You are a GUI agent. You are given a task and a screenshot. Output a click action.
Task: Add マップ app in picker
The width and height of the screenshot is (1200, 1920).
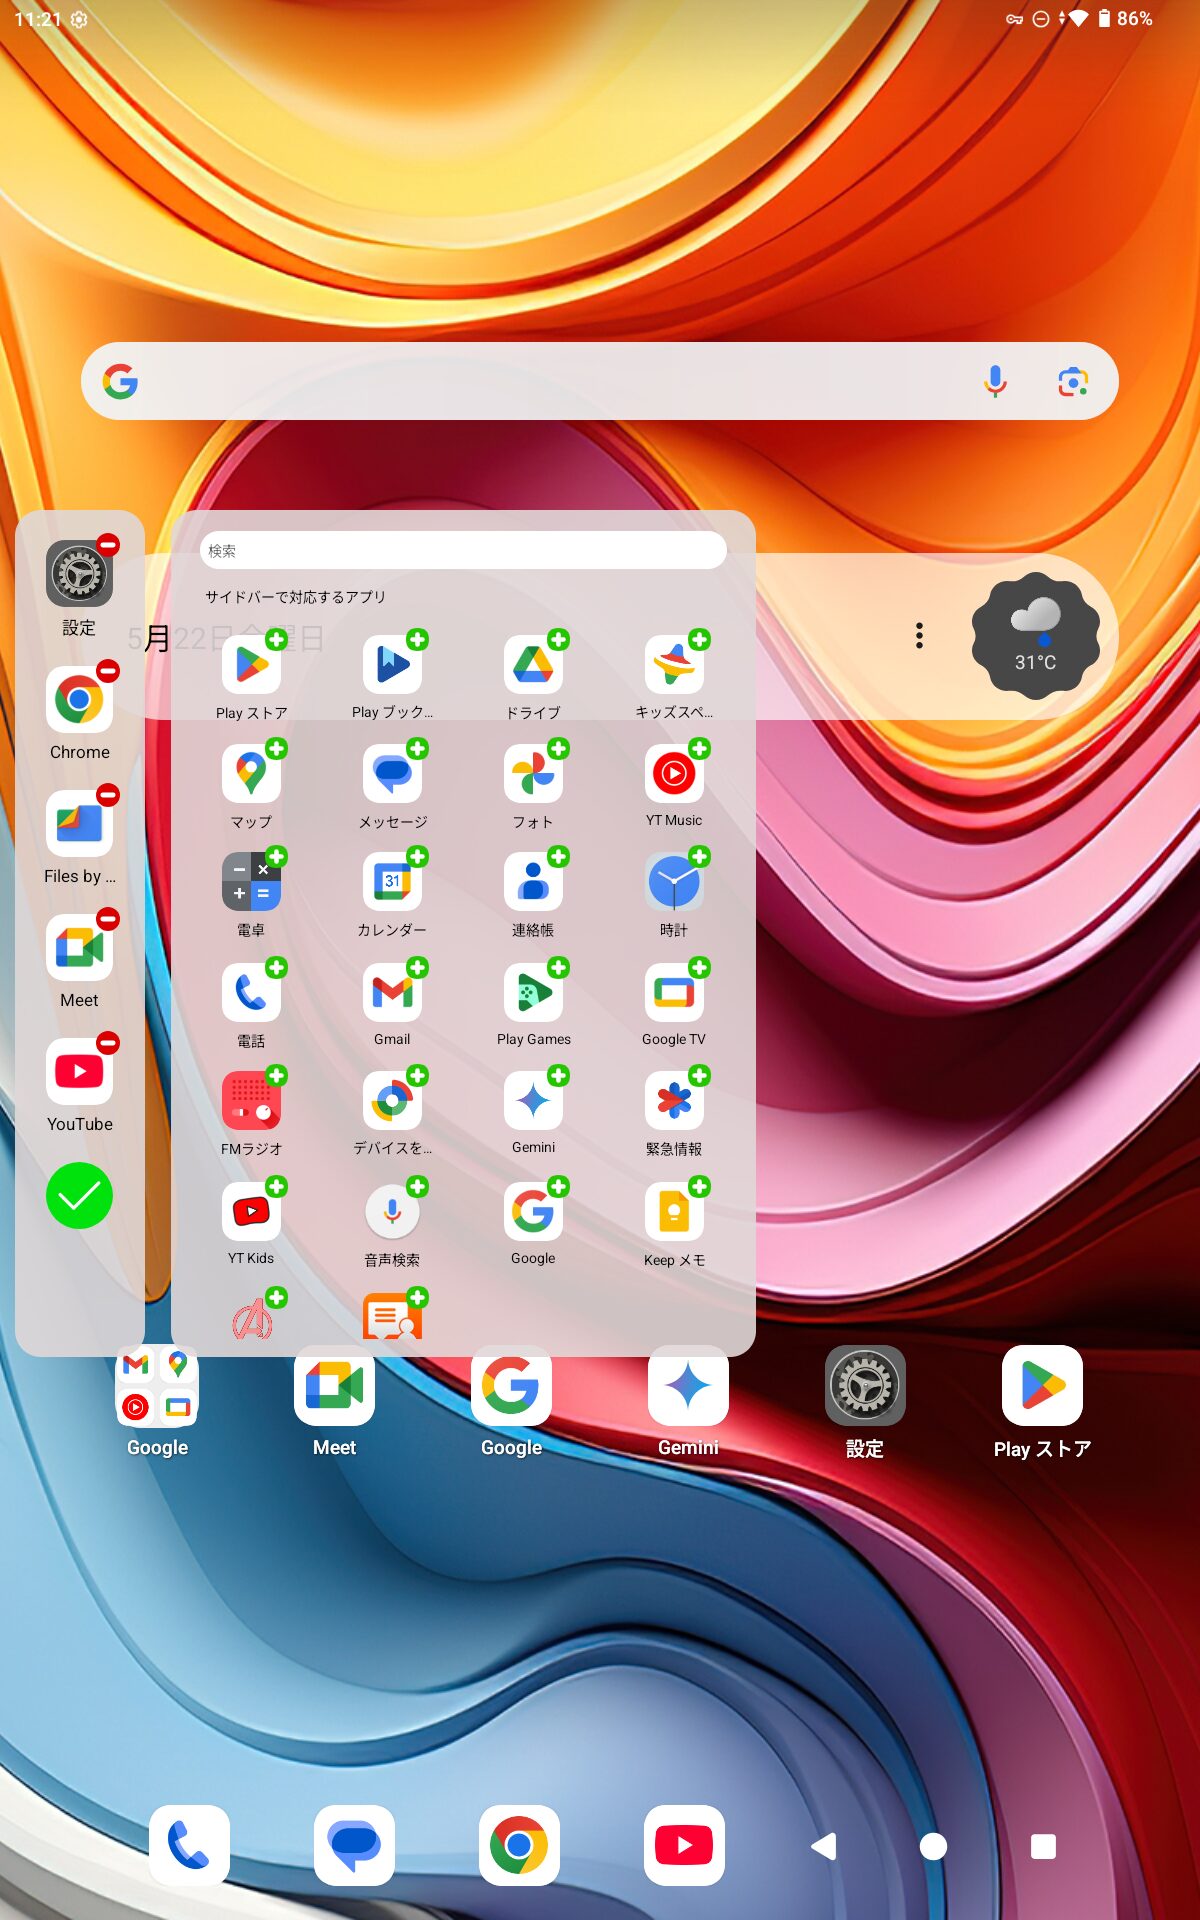click(x=277, y=749)
